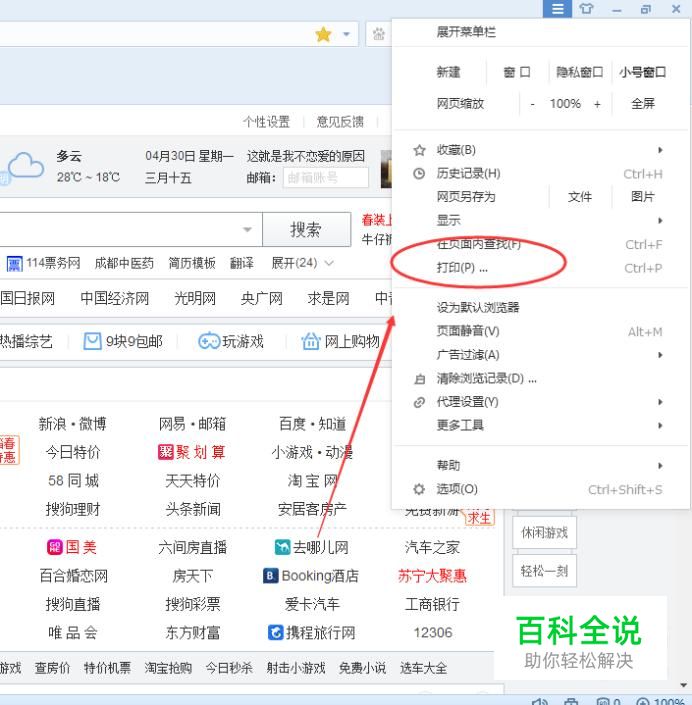Viewport: 692px width, 705px height.
Task: Open 工商银行 link
Action: click(432, 604)
